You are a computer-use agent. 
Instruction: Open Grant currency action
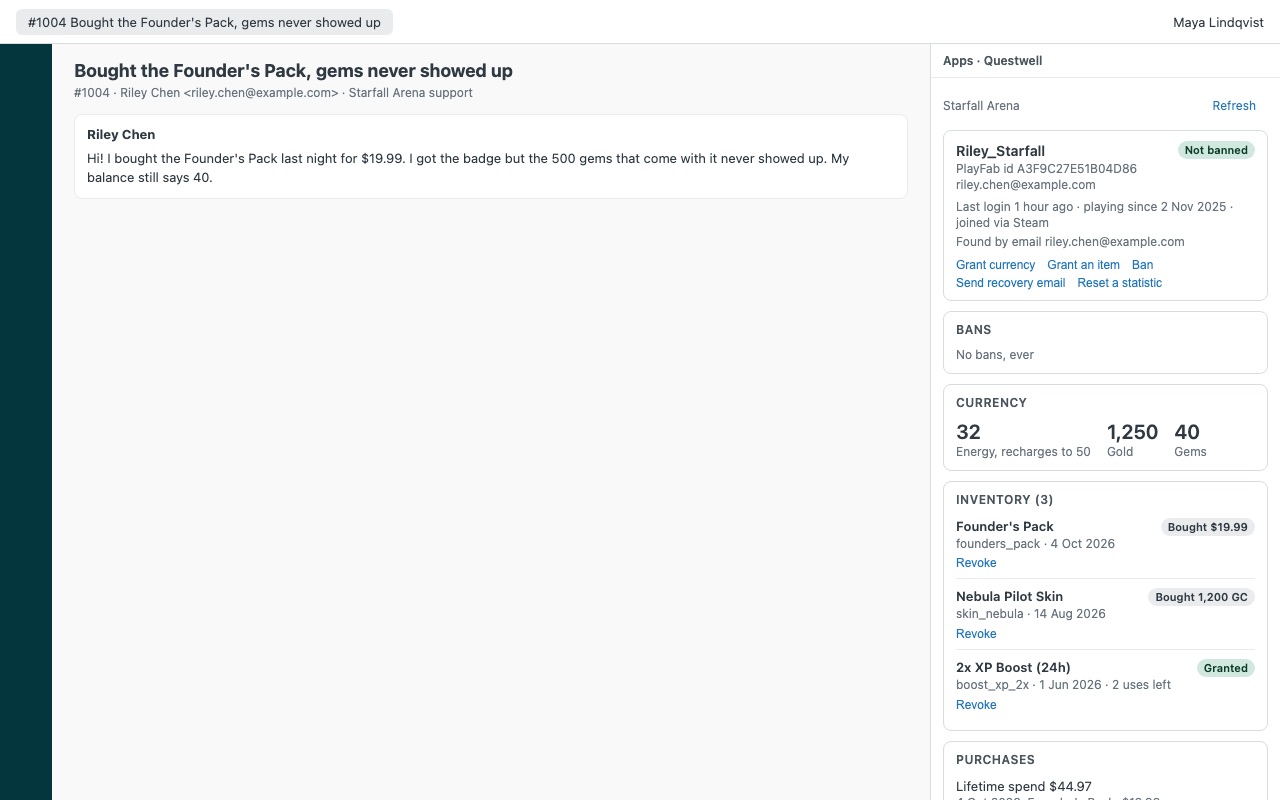click(x=995, y=265)
